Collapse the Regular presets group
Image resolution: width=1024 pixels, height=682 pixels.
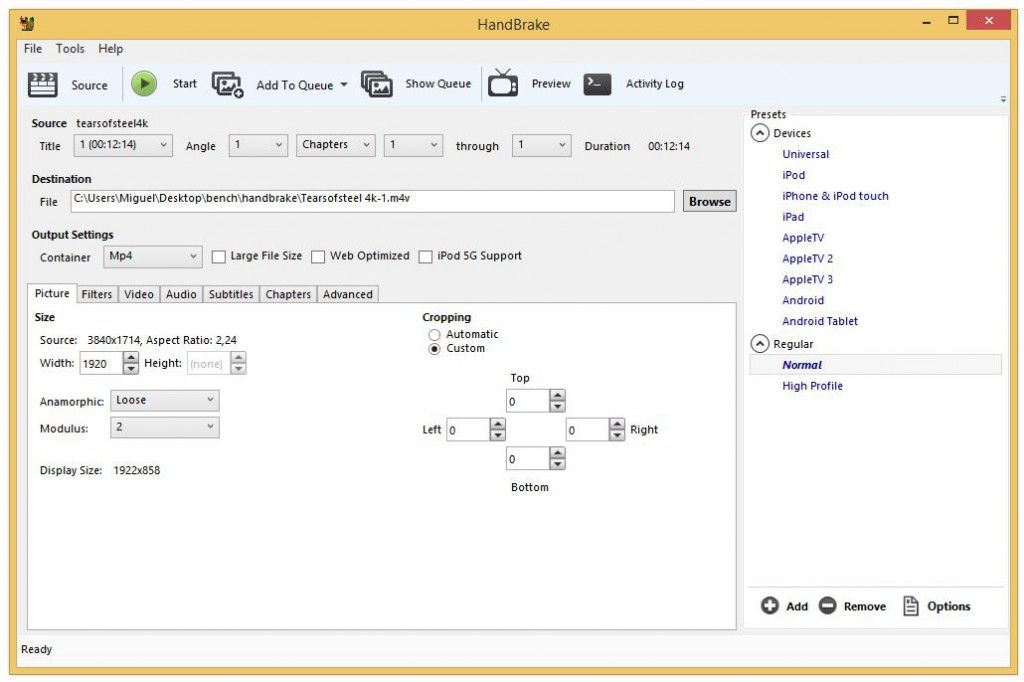[x=760, y=344]
